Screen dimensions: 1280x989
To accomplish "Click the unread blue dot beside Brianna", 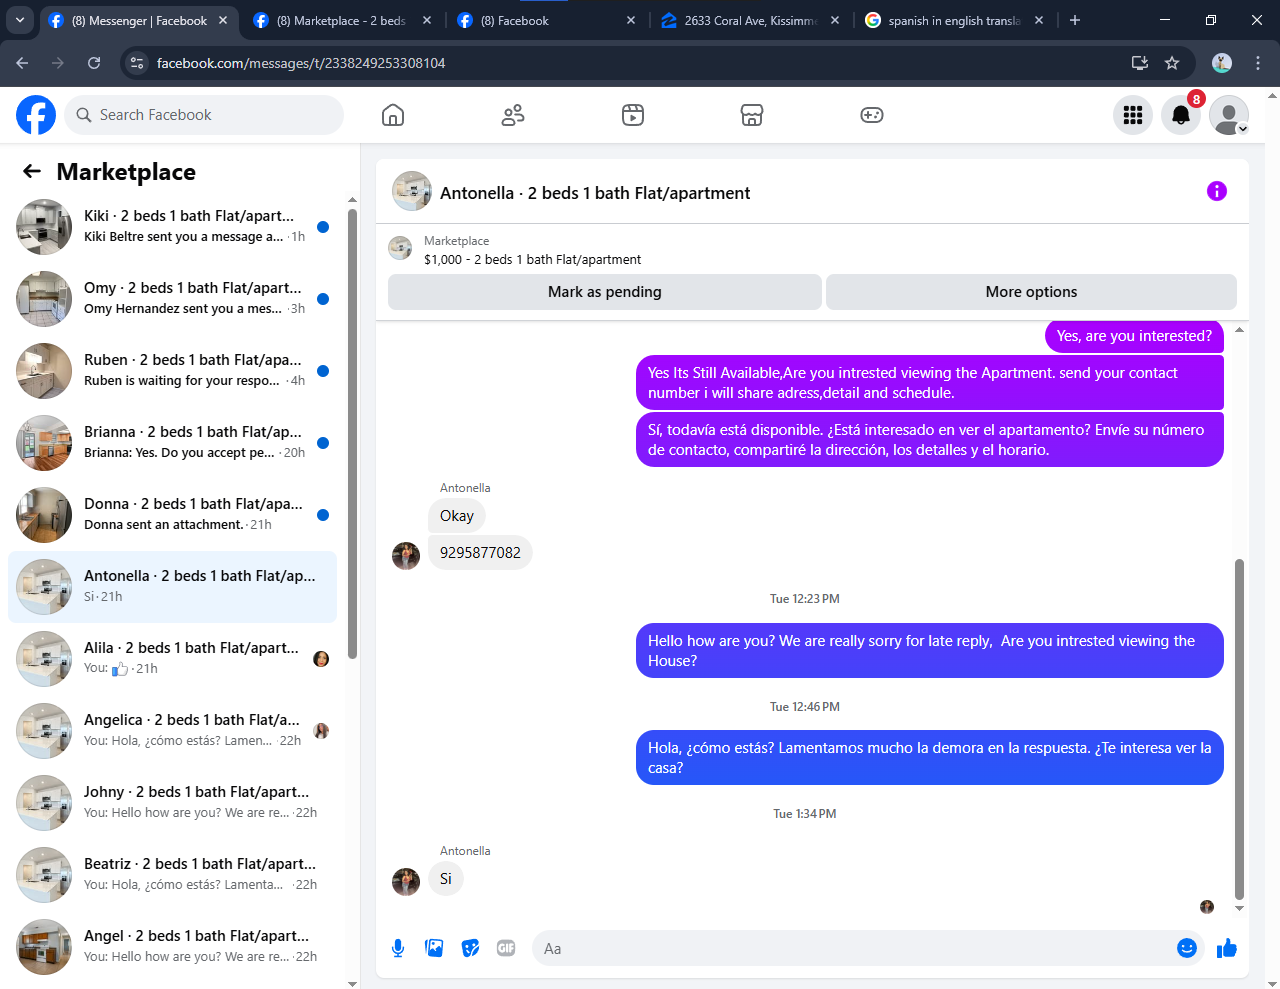I will click(x=323, y=443).
